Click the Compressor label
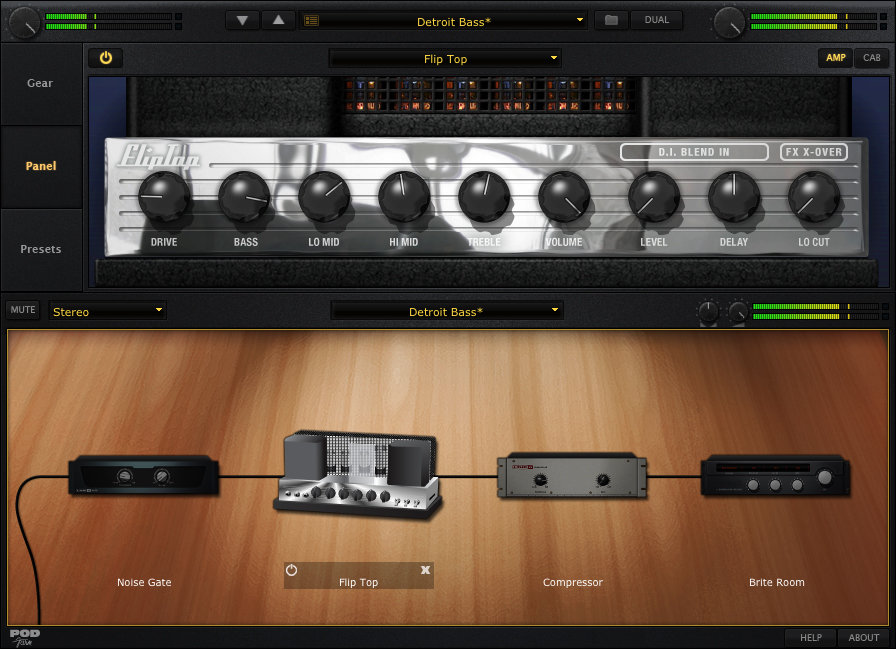The image size is (896, 649). coord(573,582)
